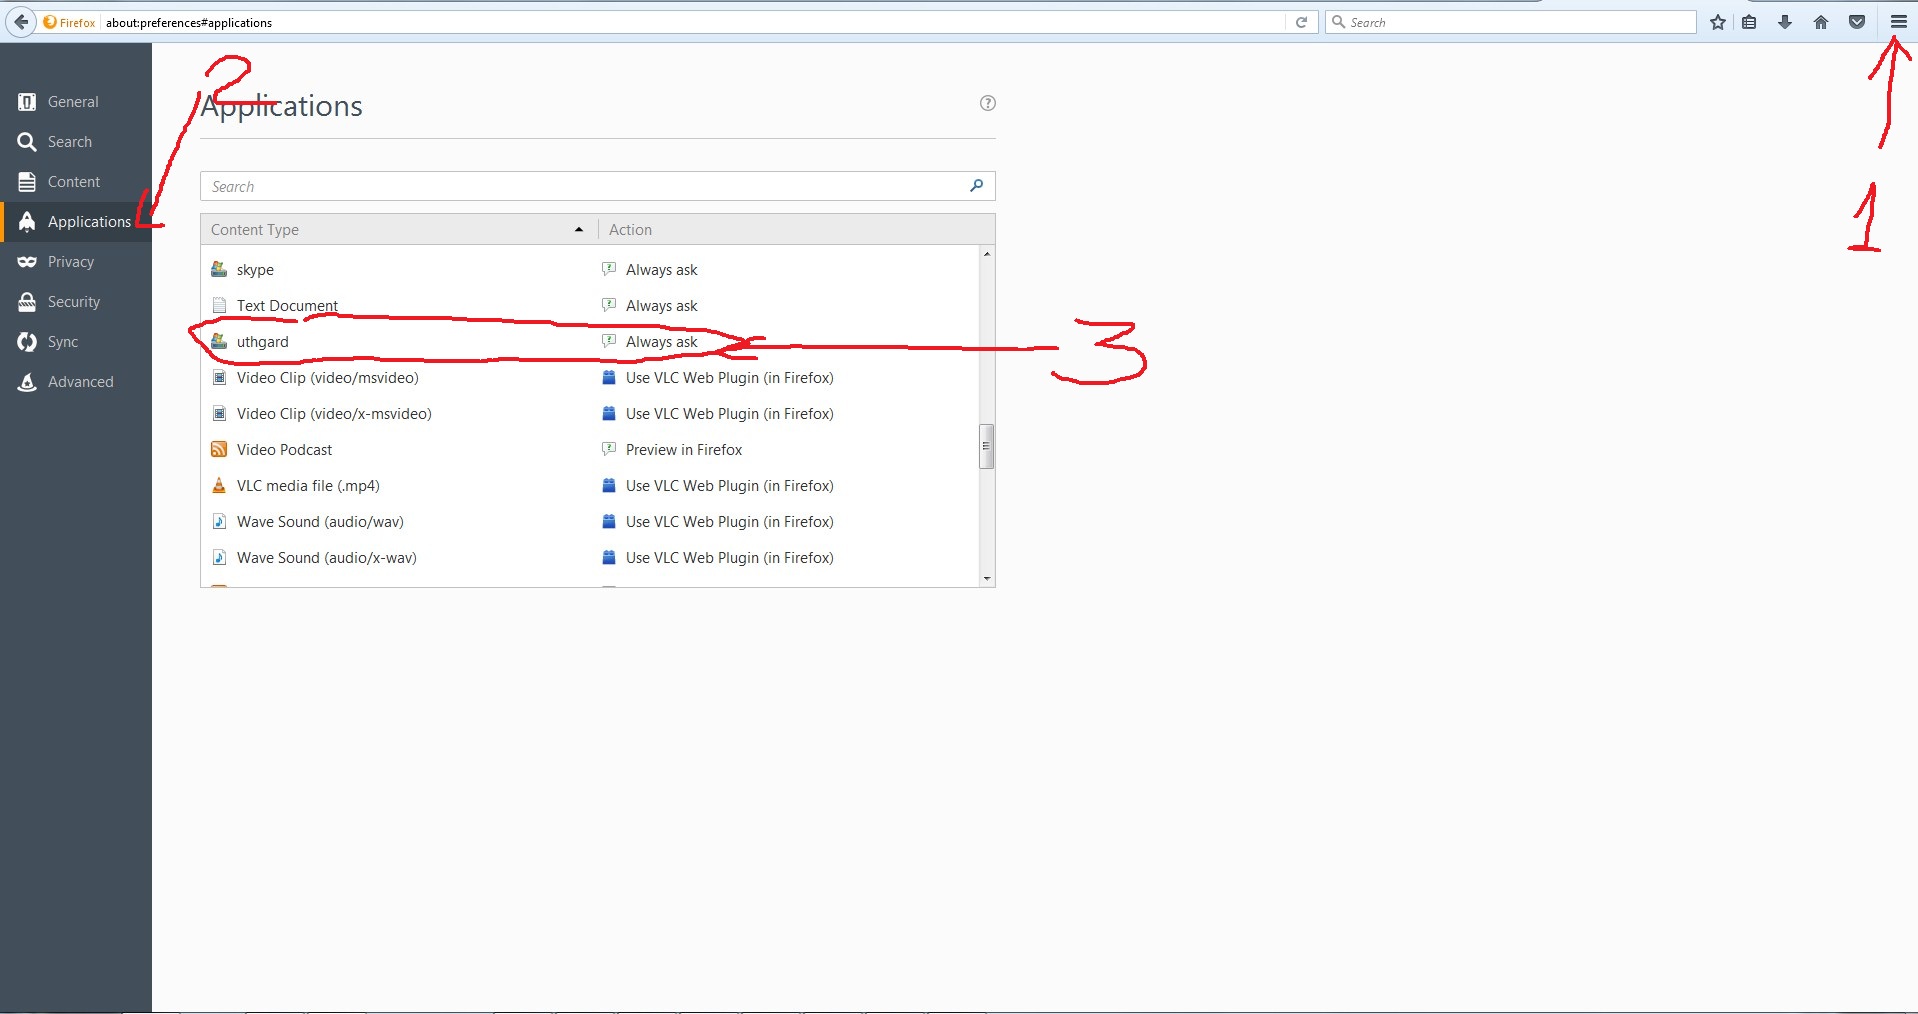Go to Home page icon

coord(1820,22)
